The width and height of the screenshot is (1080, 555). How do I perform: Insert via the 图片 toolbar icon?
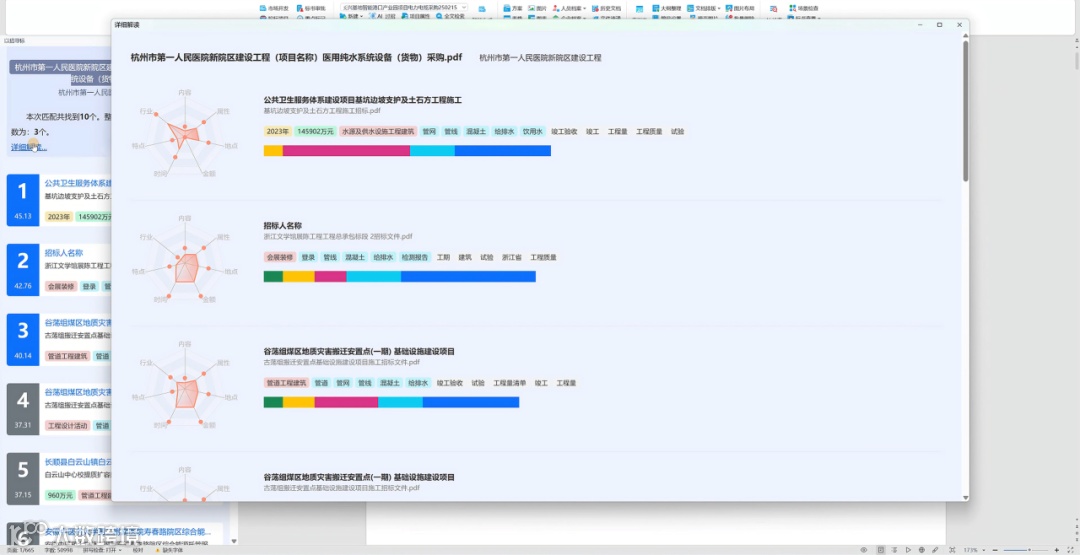tap(537, 8)
